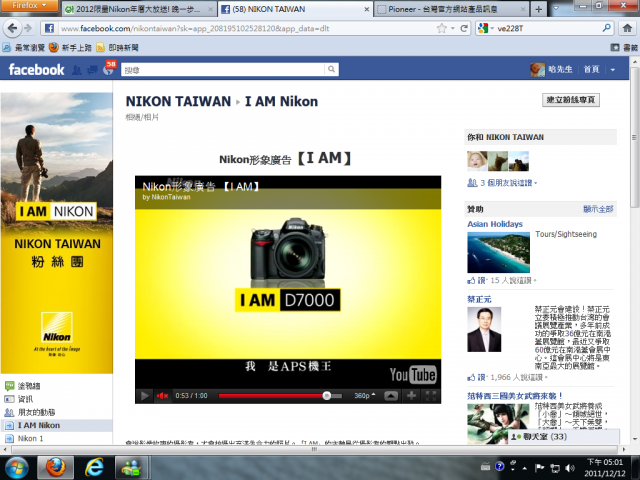The width and height of the screenshot is (640, 480).
Task: Open the 新手上路 bookmark
Action: [x=70, y=48]
